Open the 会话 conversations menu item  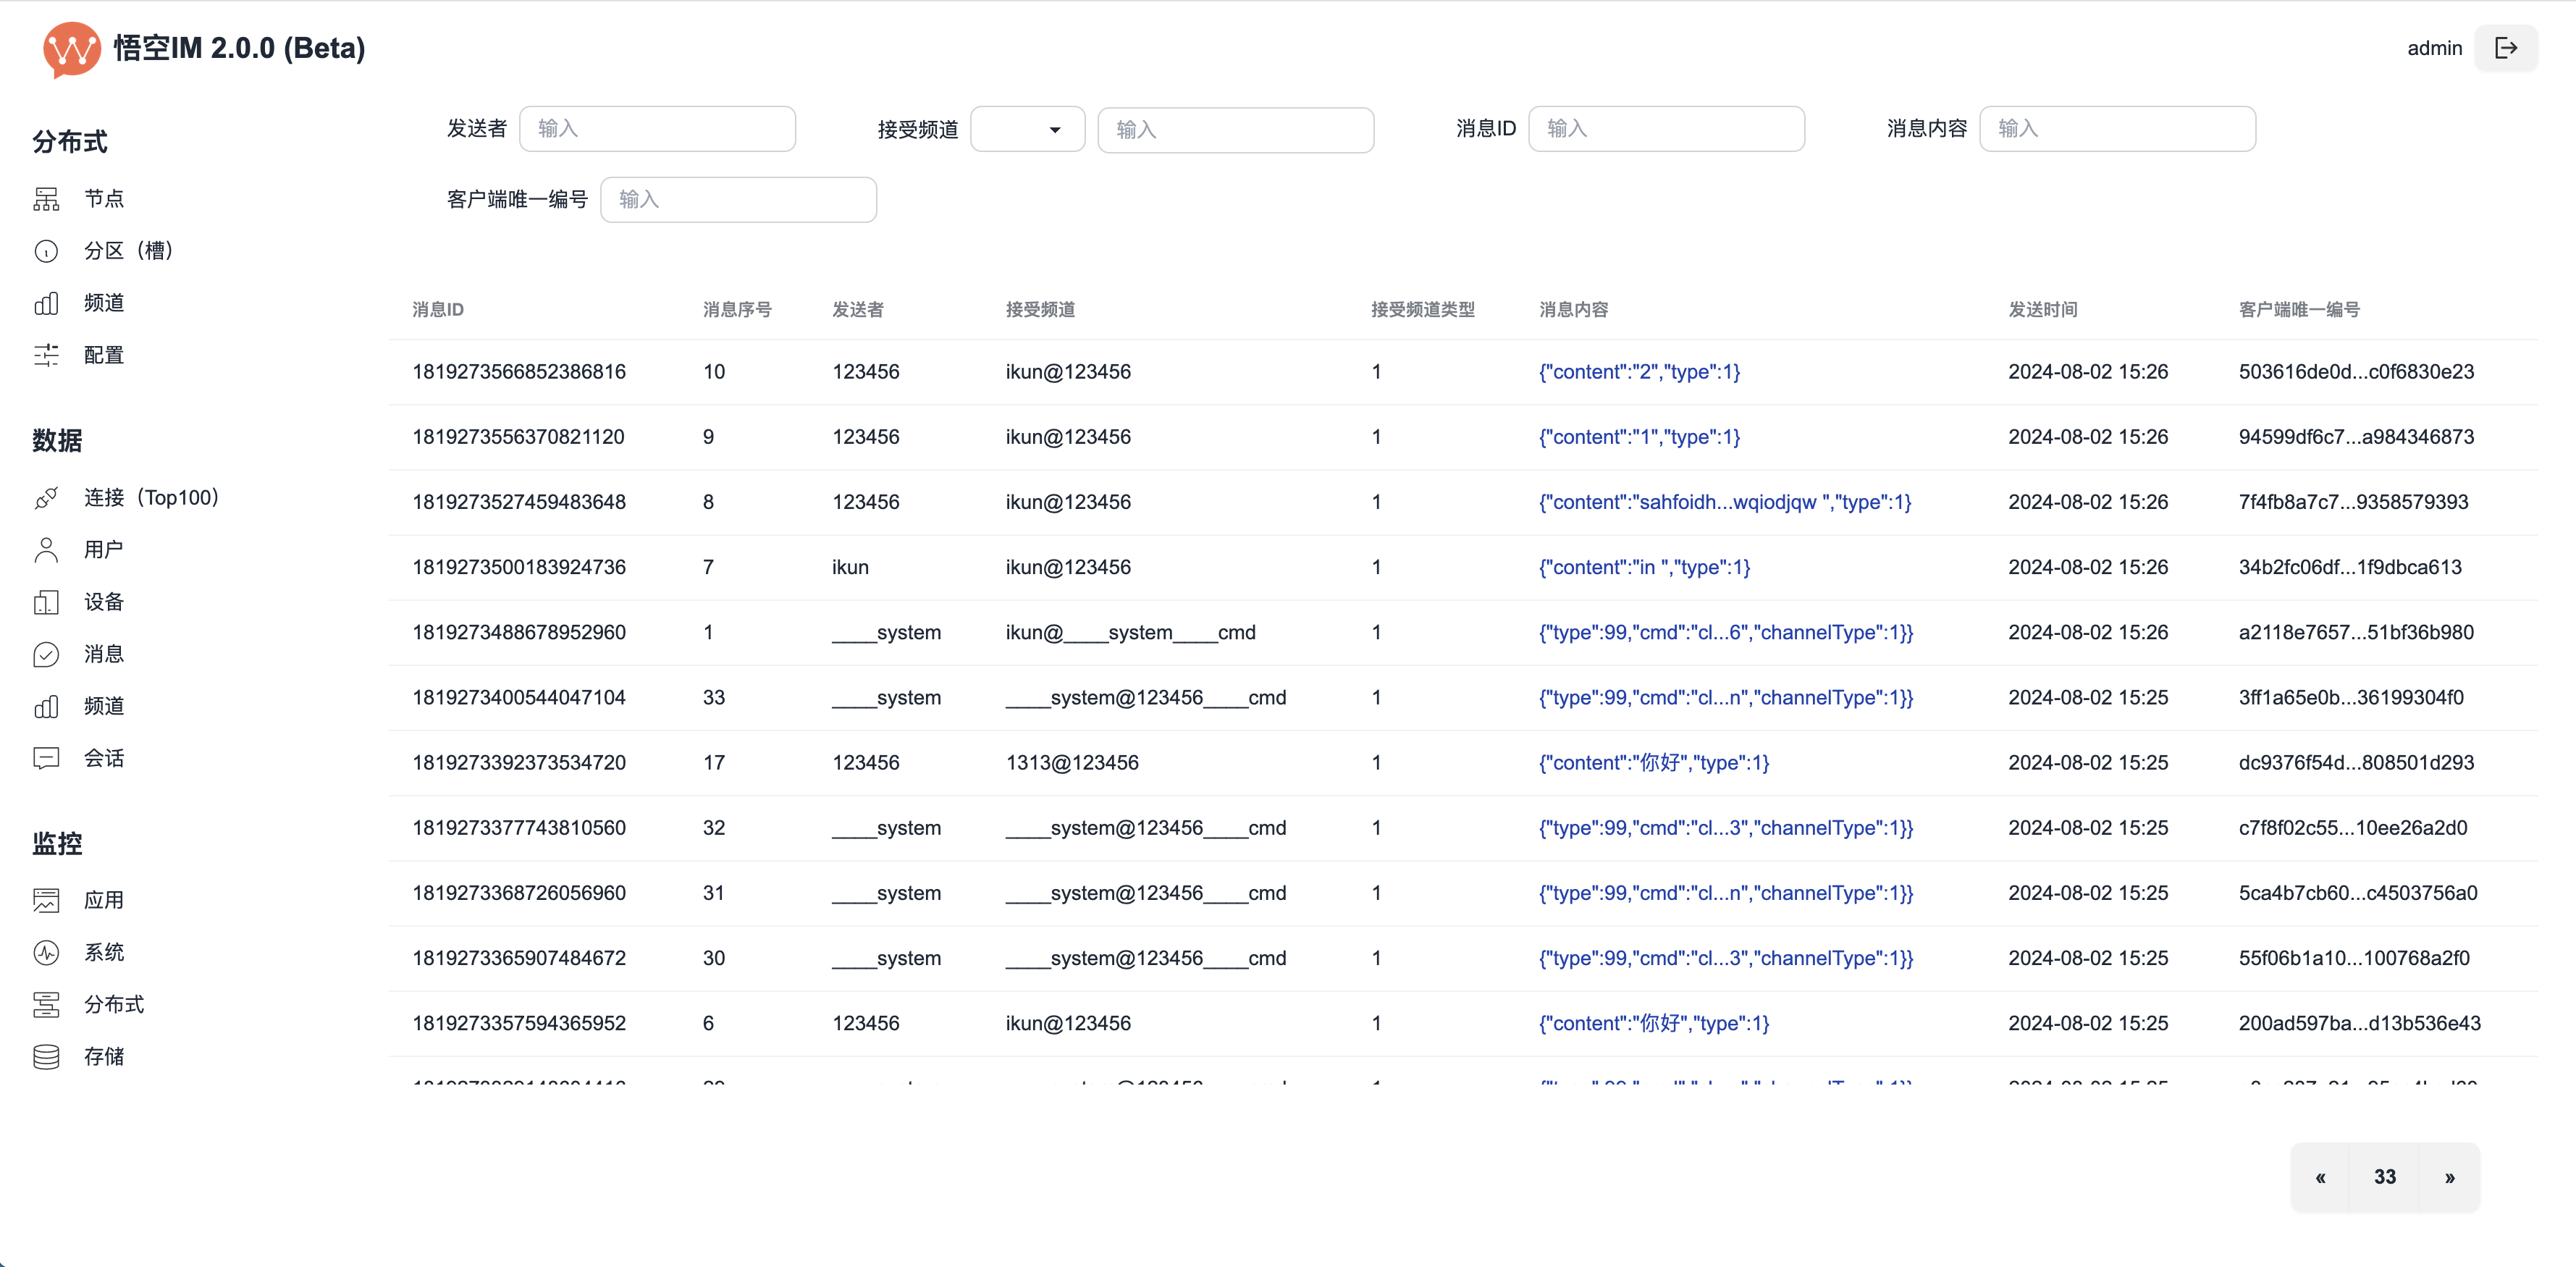pyautogui.click(x=103, y=758)
